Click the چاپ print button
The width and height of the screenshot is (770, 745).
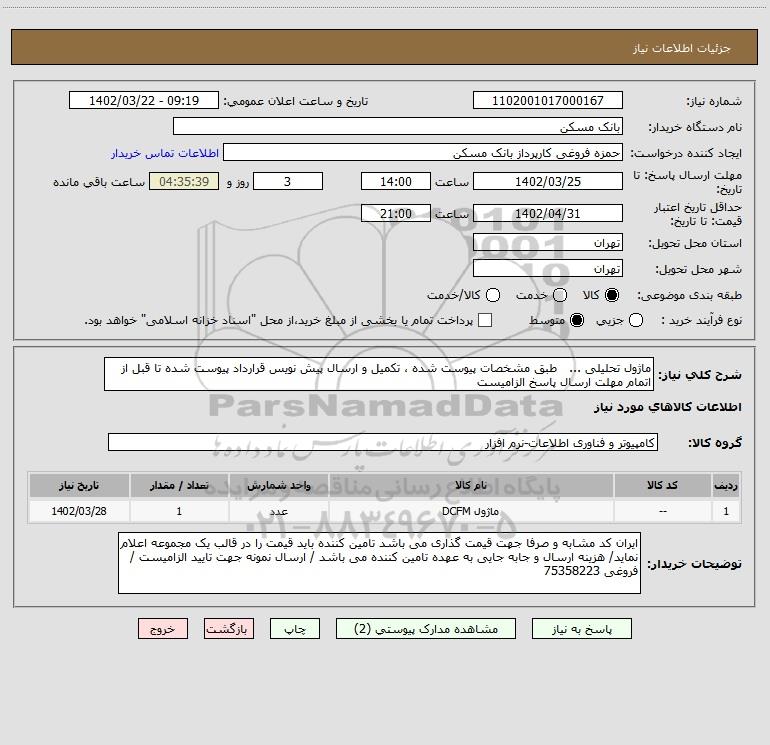[295, 629]
